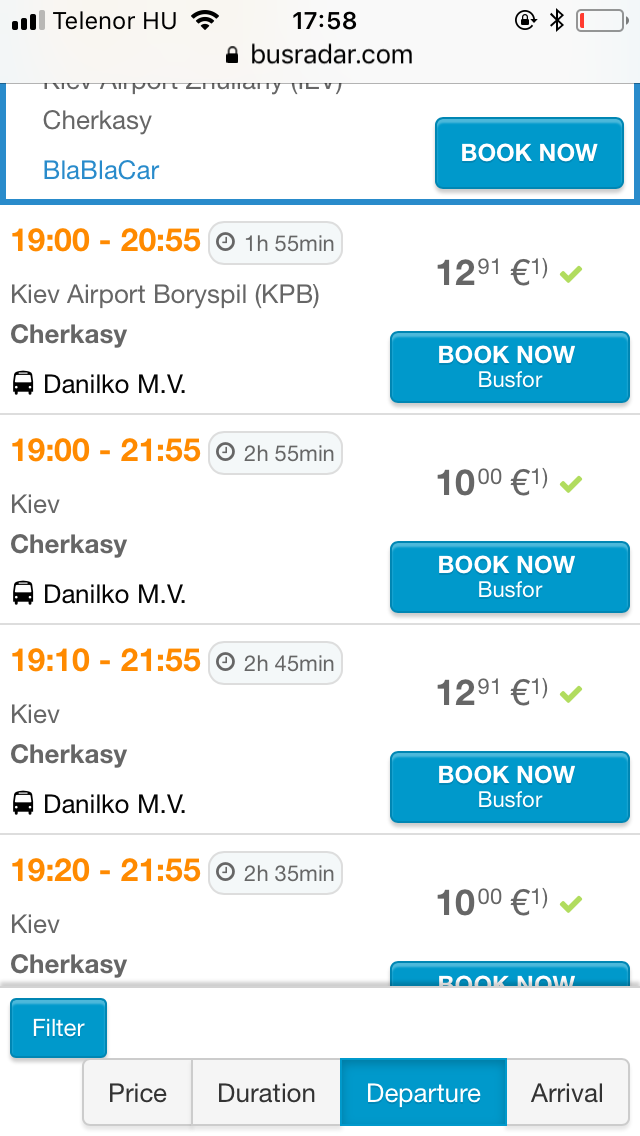Sort results by Price
The image size is (640, 1136).
pyautogui.click(x=138, y=1093)
